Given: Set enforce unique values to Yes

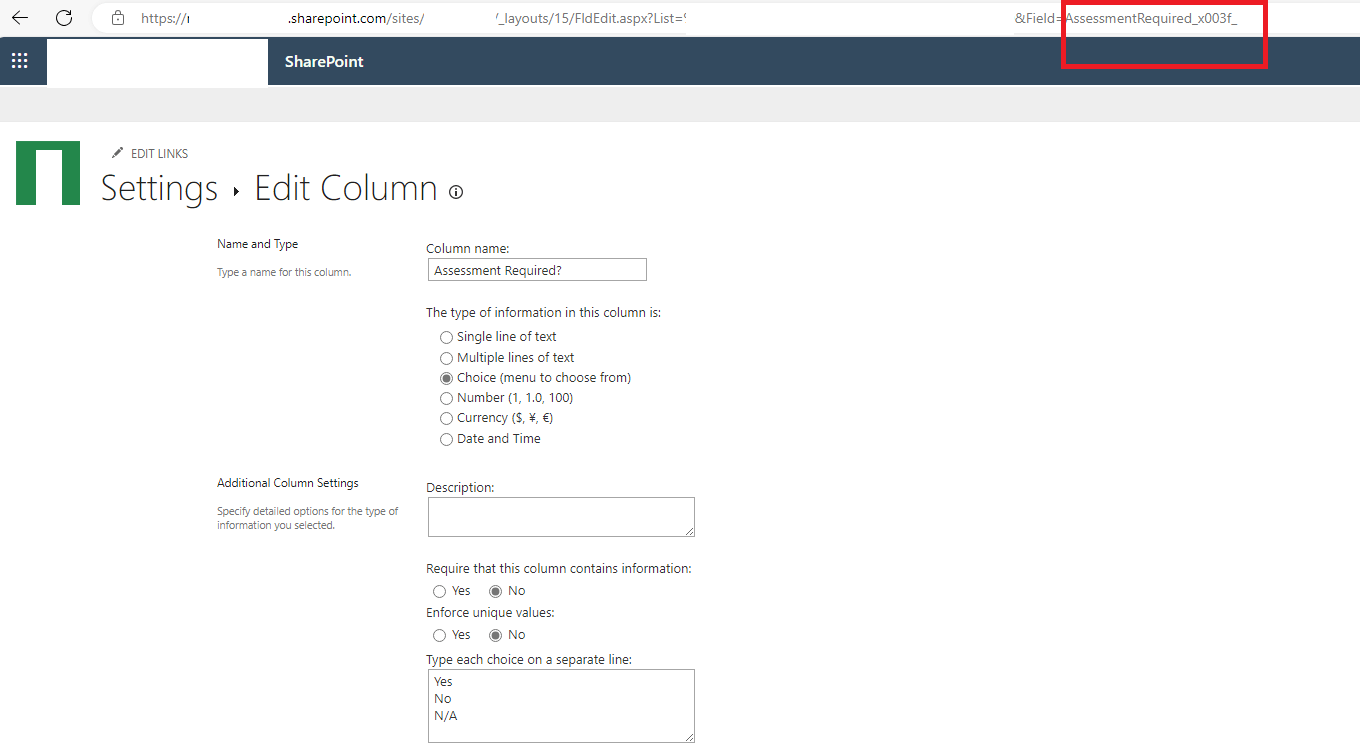Looking at the screenshot, I should point(439,635).
